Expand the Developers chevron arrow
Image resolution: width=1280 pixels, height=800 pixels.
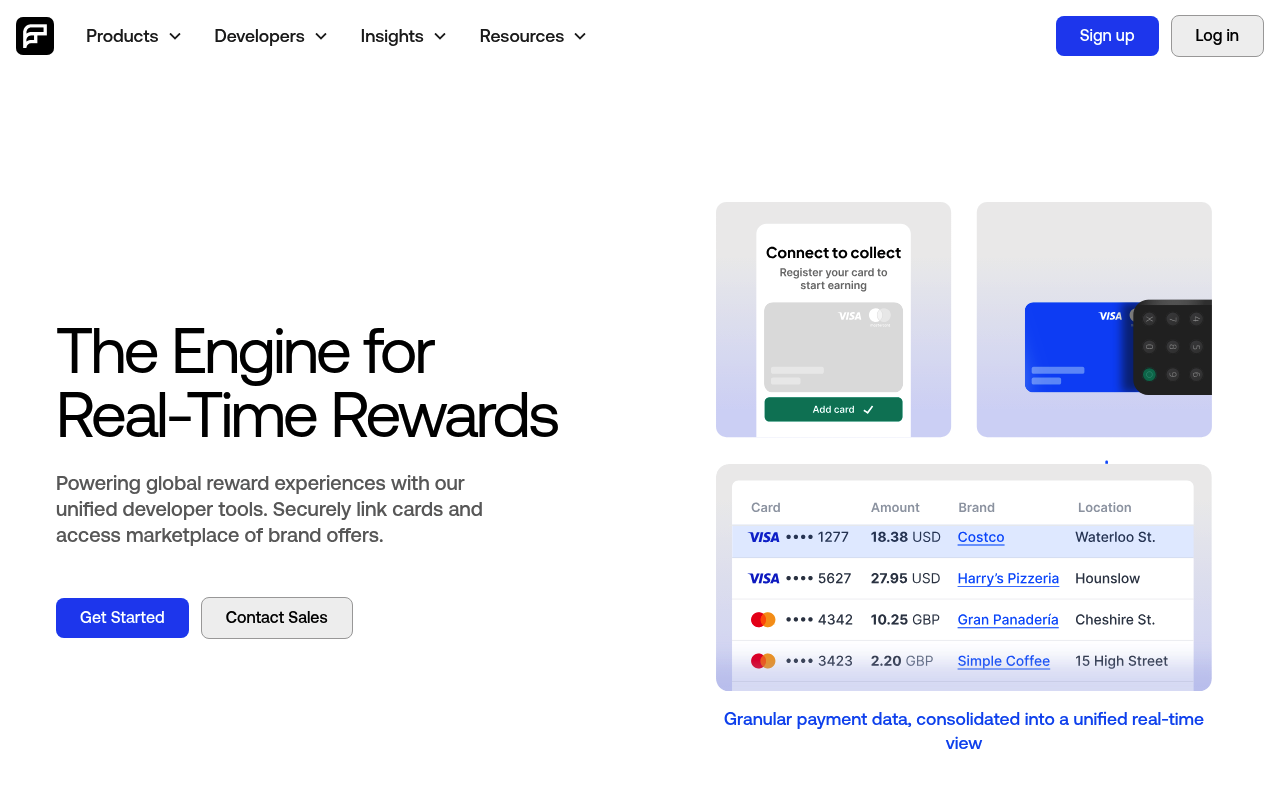click(x=321, y=36)
